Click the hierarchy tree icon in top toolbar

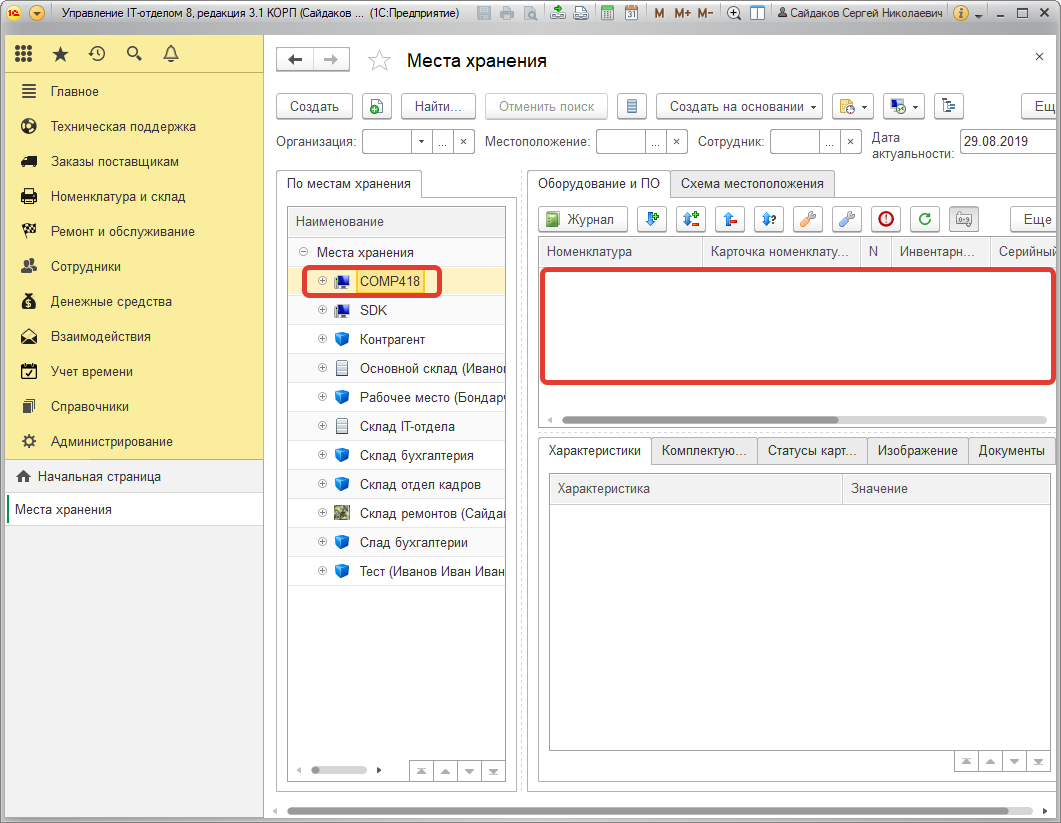[949, 106]
